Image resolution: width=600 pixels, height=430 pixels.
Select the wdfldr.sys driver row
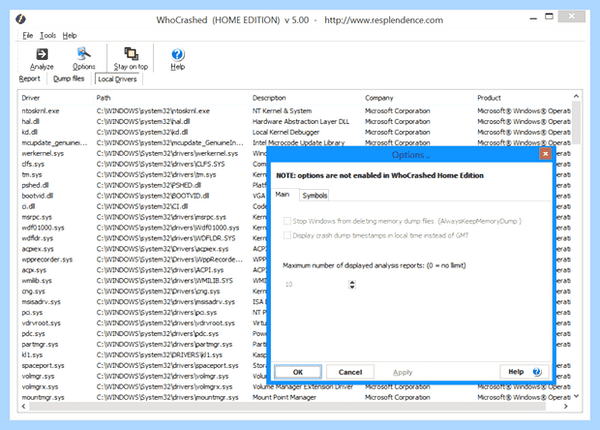143,238
